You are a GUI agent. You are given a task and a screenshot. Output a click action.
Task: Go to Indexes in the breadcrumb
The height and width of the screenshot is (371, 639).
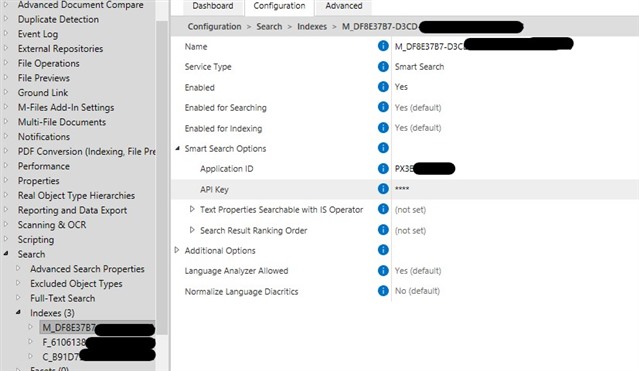312,26
